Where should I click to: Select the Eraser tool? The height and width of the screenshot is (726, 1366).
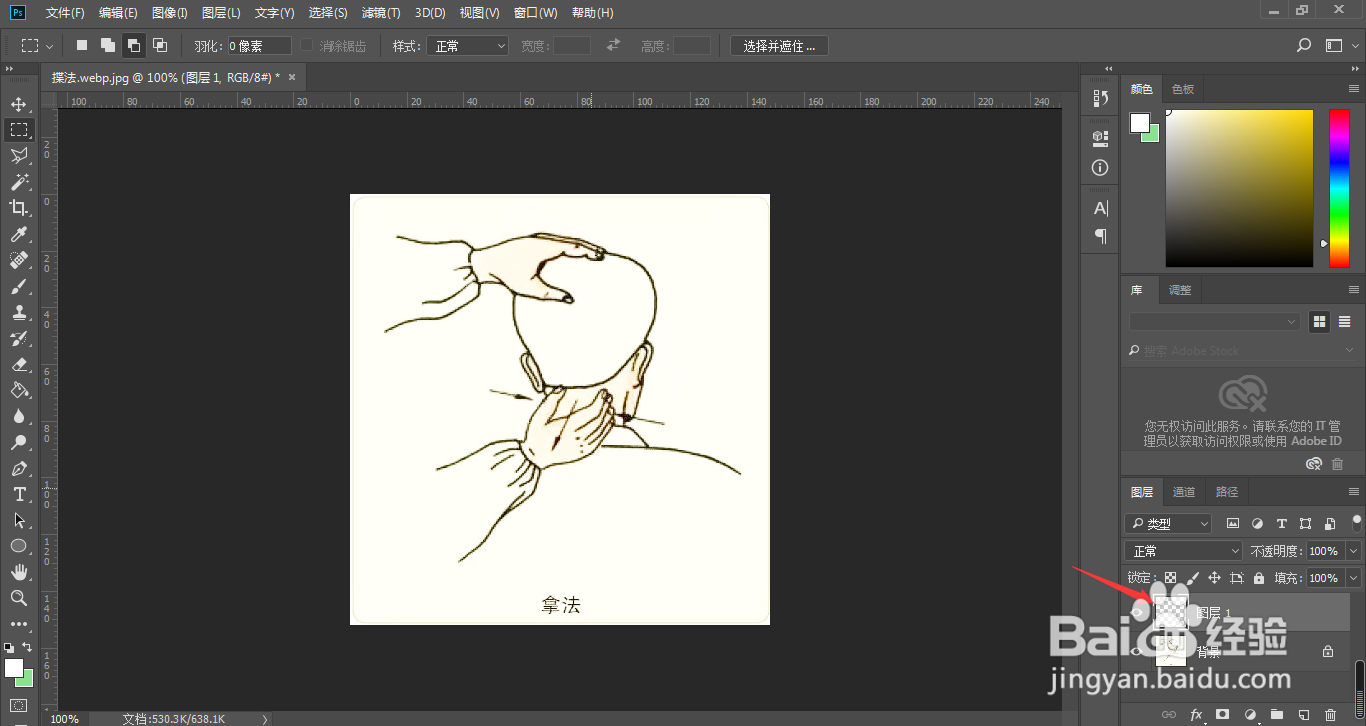tap(19, 364)
